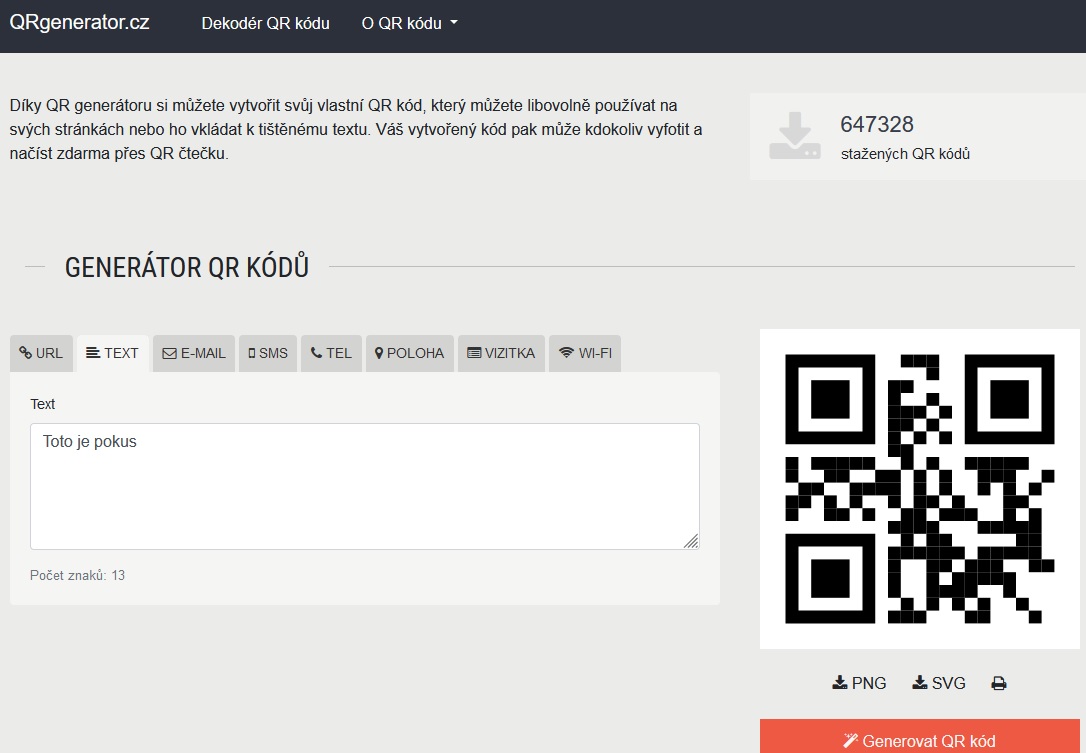Click Generovat QR kód button
The width and height of the screenshot is (1086, 753).
pos(920,737)
